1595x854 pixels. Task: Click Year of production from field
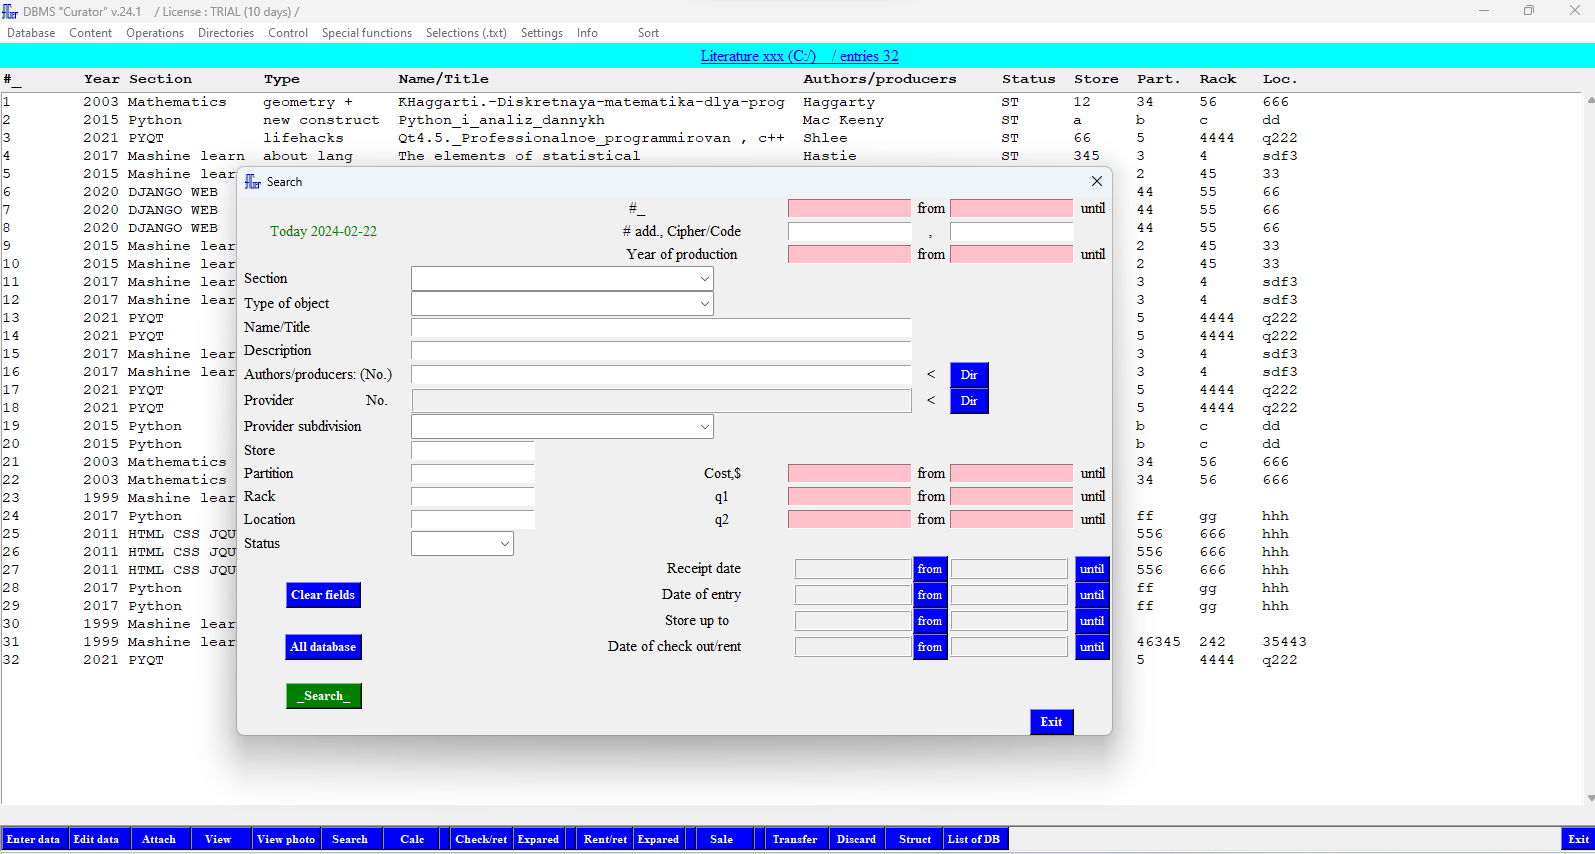click(849, 254)
